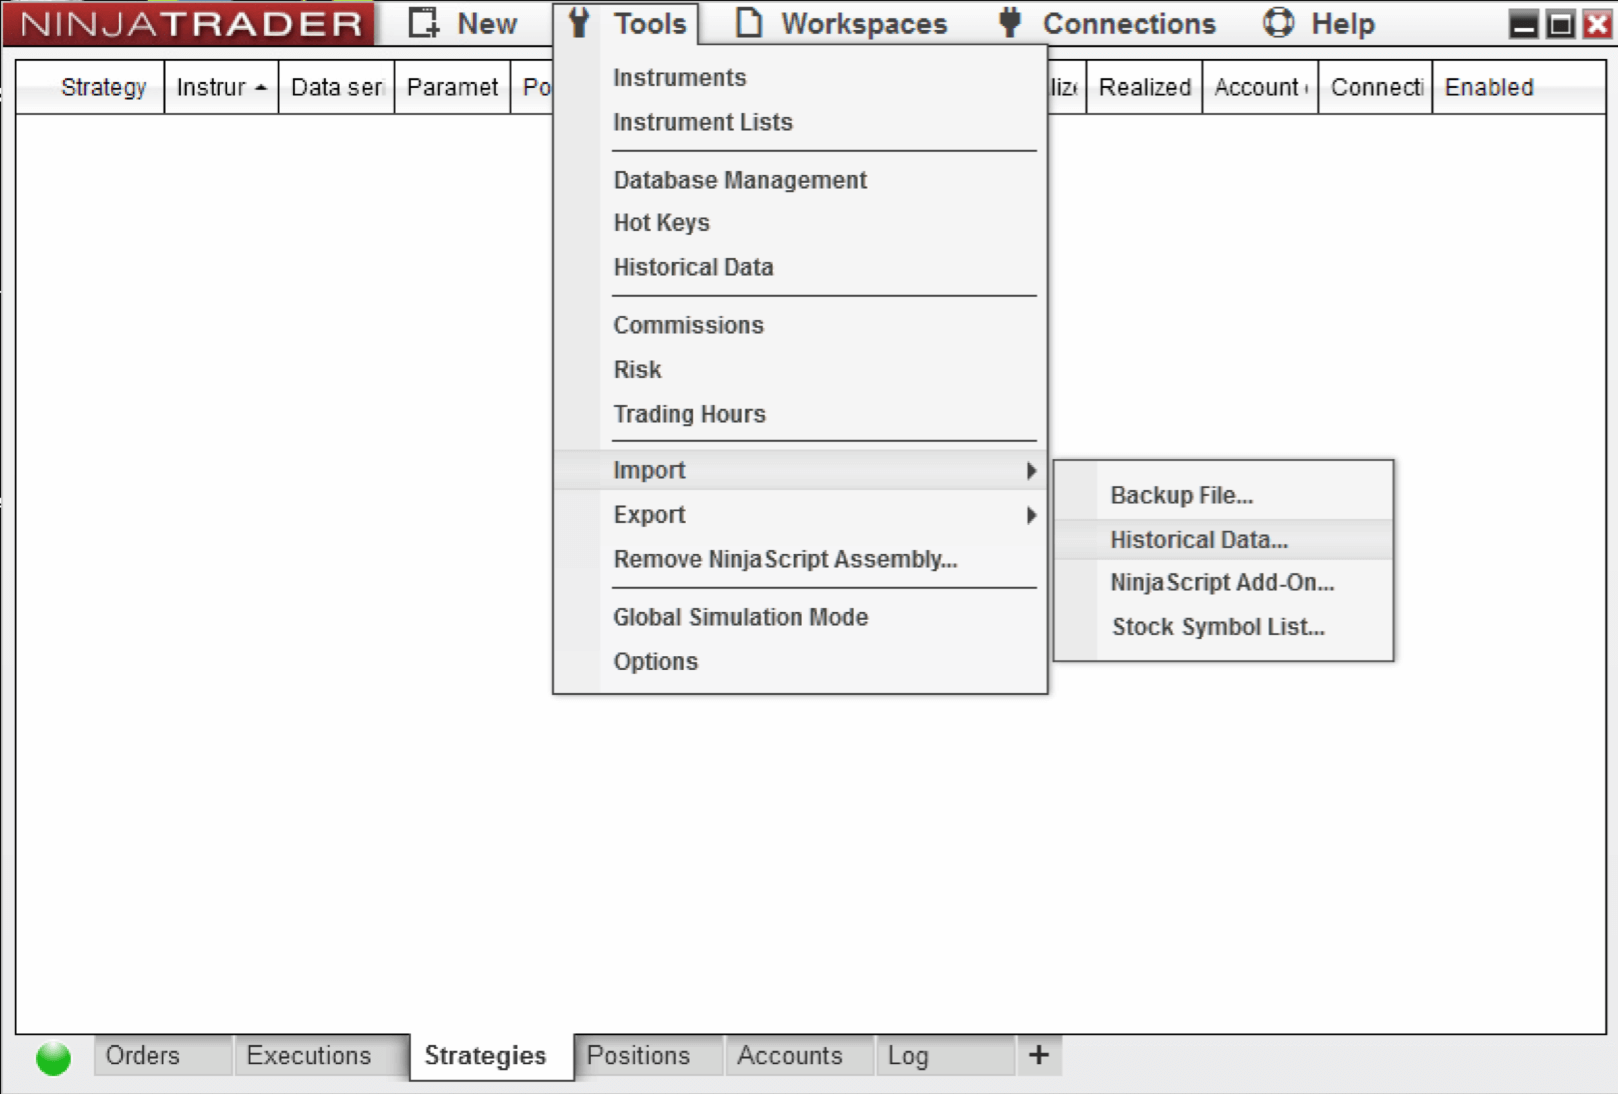Click the New window icon

point(424,22)
